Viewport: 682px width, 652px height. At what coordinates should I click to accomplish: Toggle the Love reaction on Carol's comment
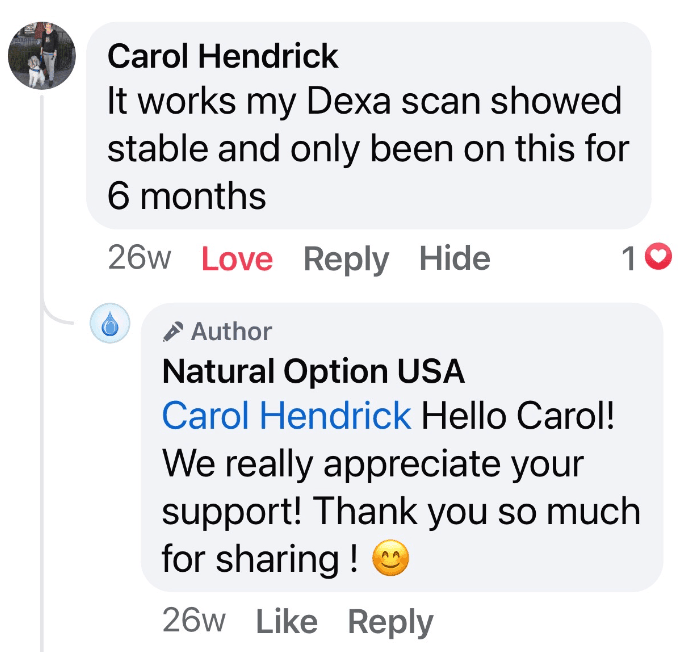coord(237,259)
